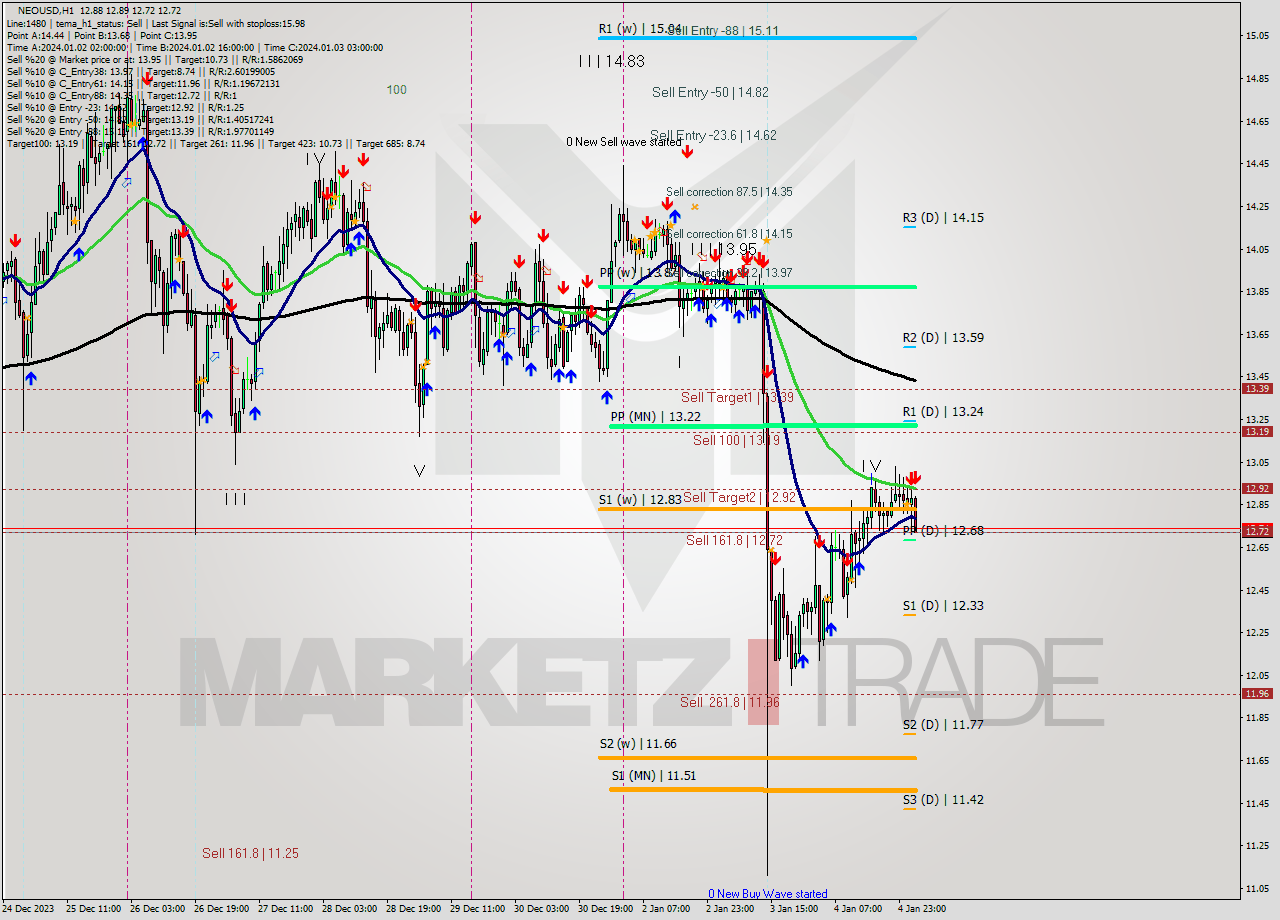The height and width of the screenshot is (920, 1280).
Task: Click the 'Sell 100 | 13.19' label
Action: 736,440
